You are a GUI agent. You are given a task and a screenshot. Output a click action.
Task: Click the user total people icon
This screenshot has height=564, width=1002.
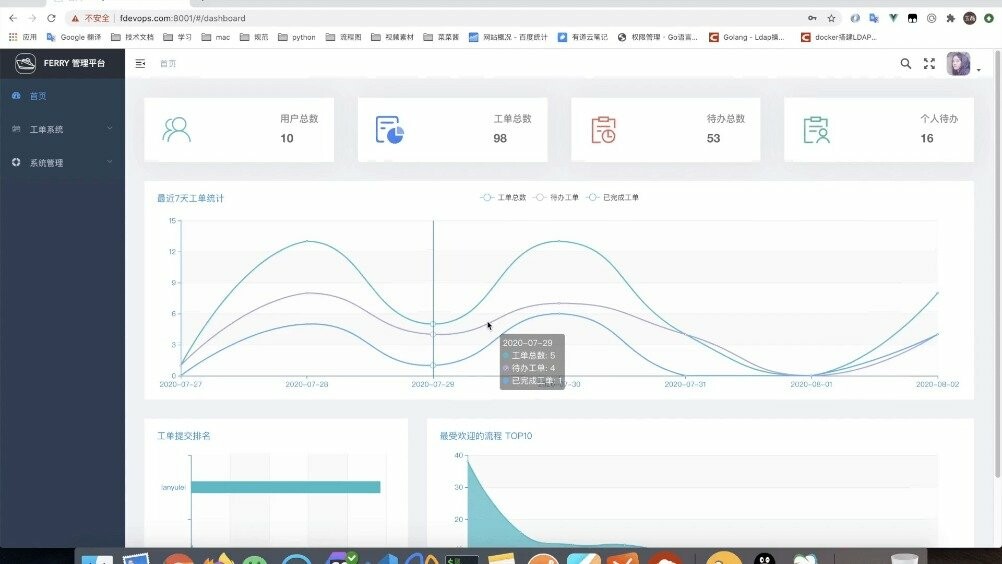tap(177, 130)
